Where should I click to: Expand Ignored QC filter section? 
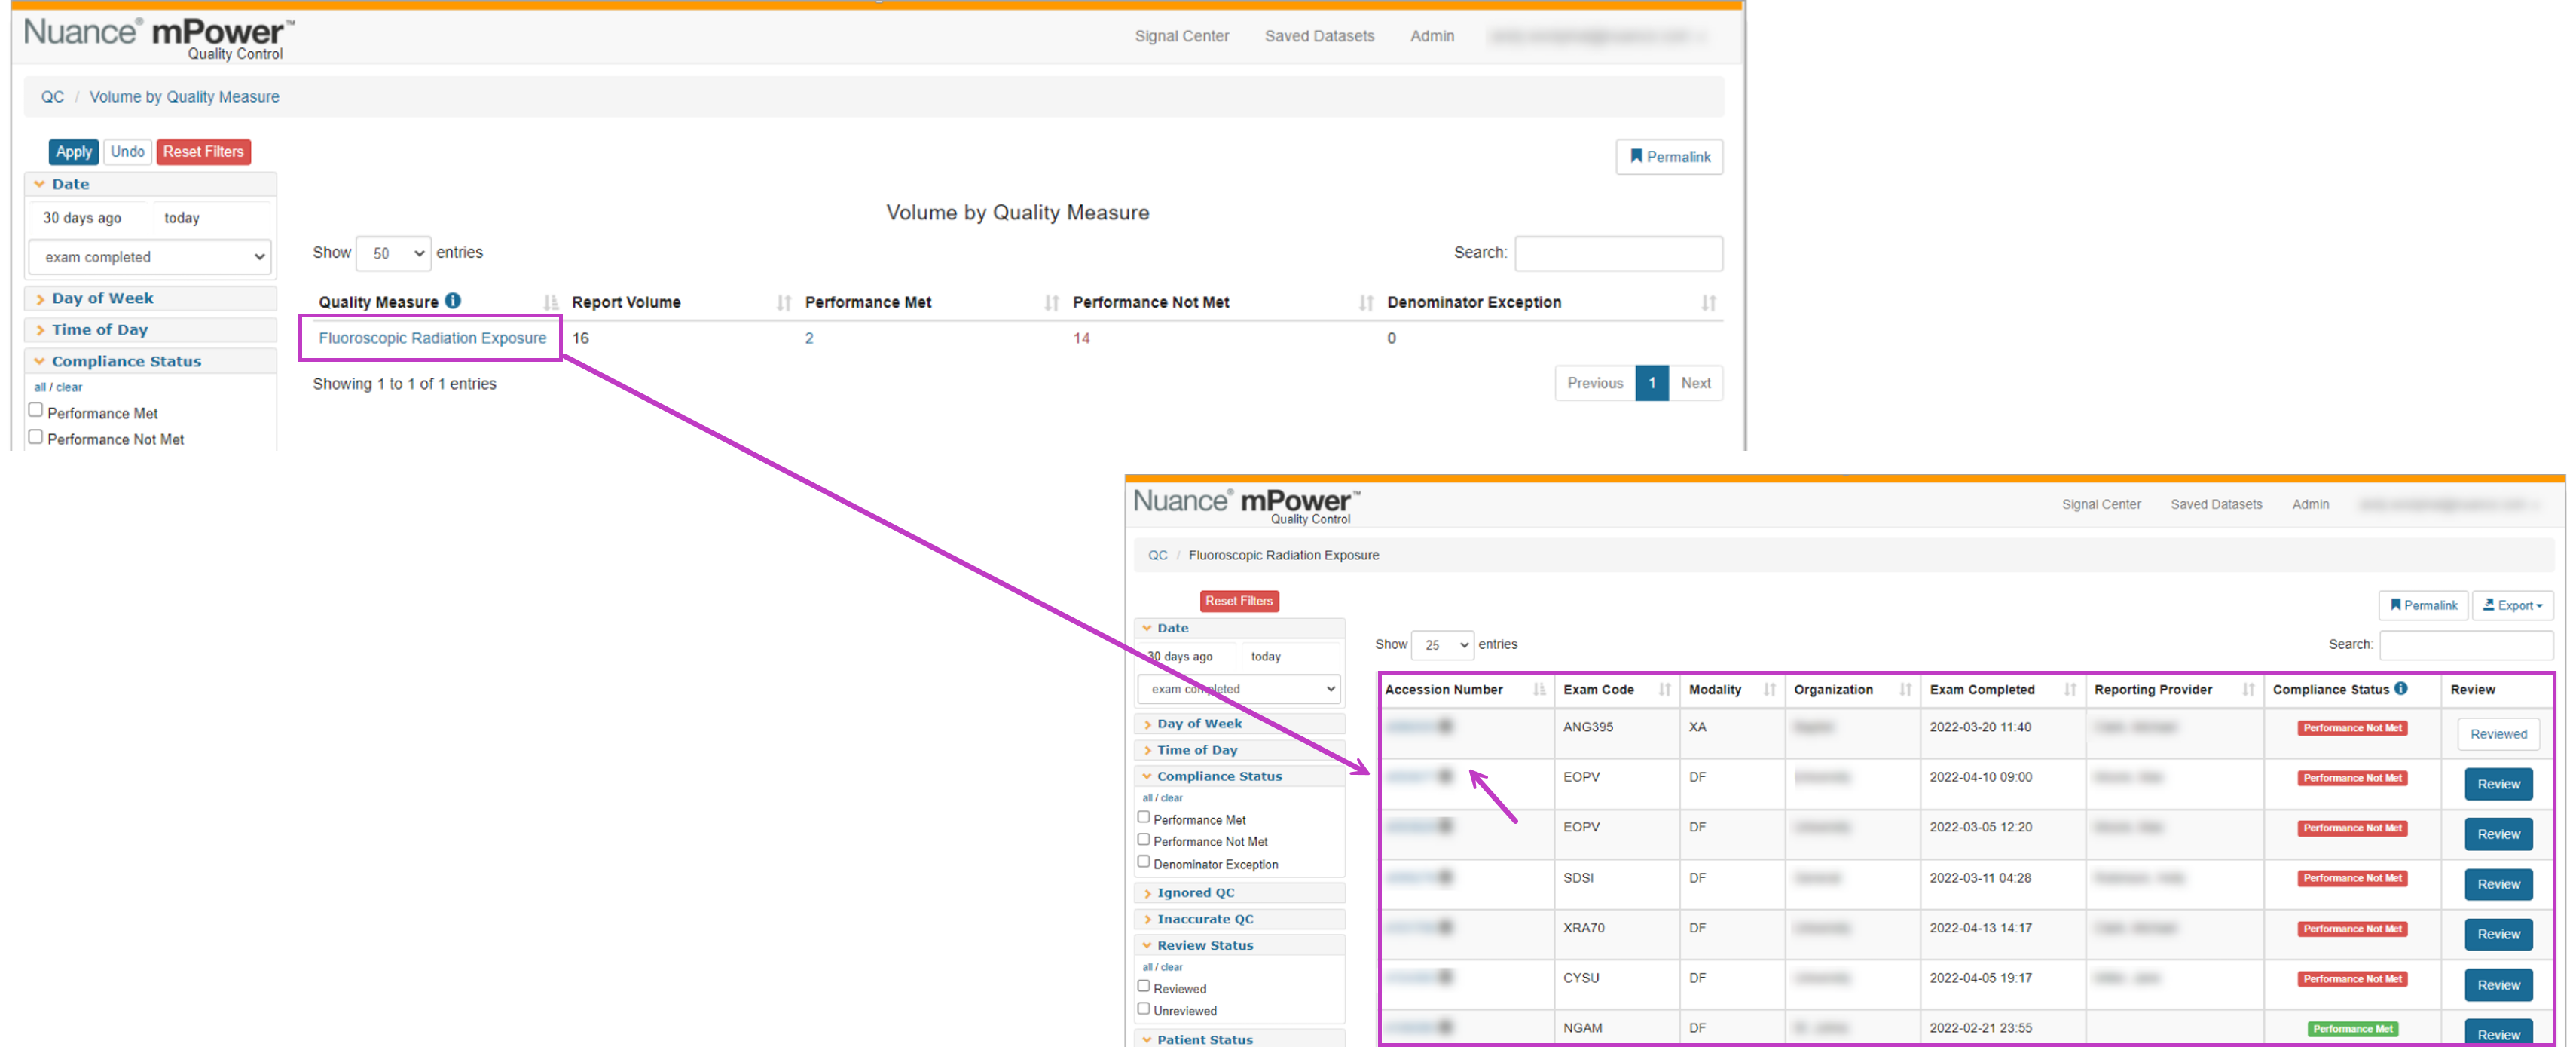pyautogui.click(x=1239, y=893)
